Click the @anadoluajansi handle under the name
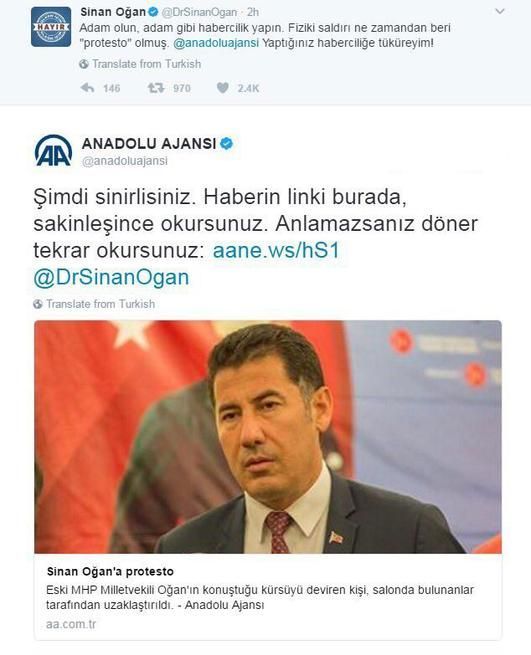Viewport: 531px width, 655px height. coord(124,161)
